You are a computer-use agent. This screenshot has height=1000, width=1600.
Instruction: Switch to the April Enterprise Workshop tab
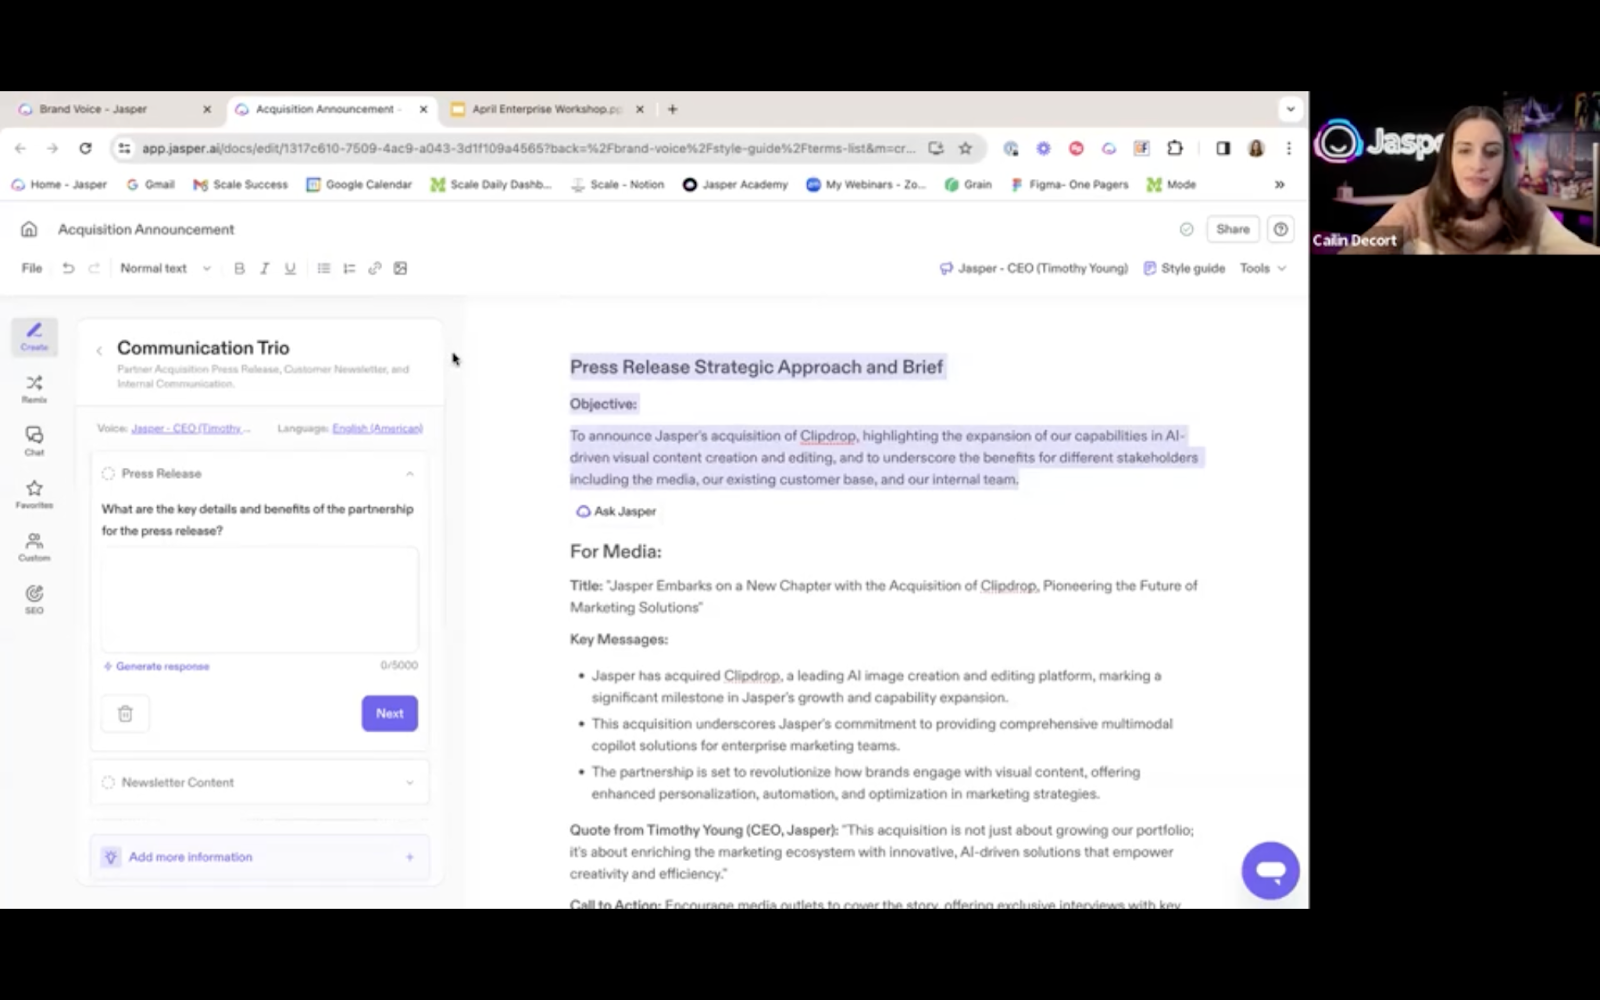tap(547, 109)
